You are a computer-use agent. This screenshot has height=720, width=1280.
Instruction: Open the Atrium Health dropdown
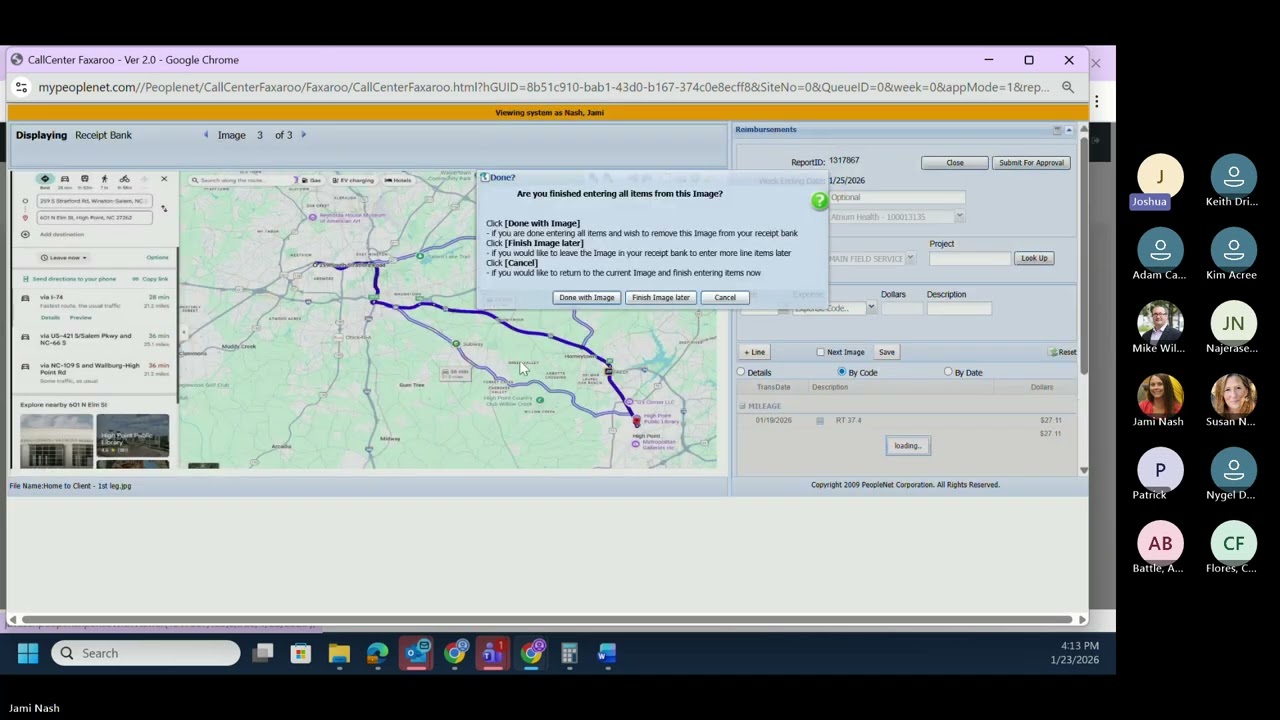coord(959,217)
